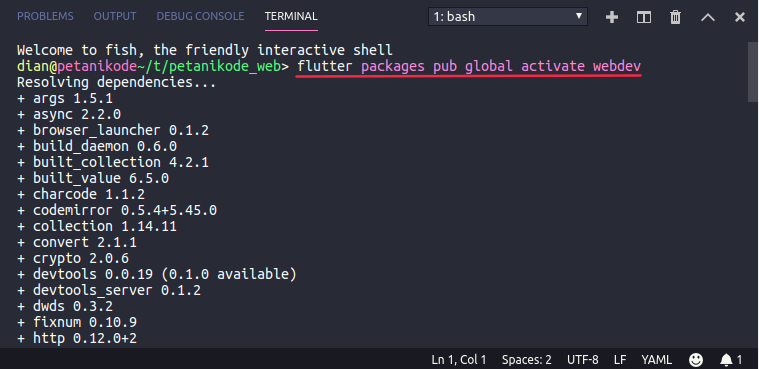Image resolution: width=759 pixels, height=369 pixels.
Task: Open the DEBUG CONSOLE tab
Action: [200, 16]
